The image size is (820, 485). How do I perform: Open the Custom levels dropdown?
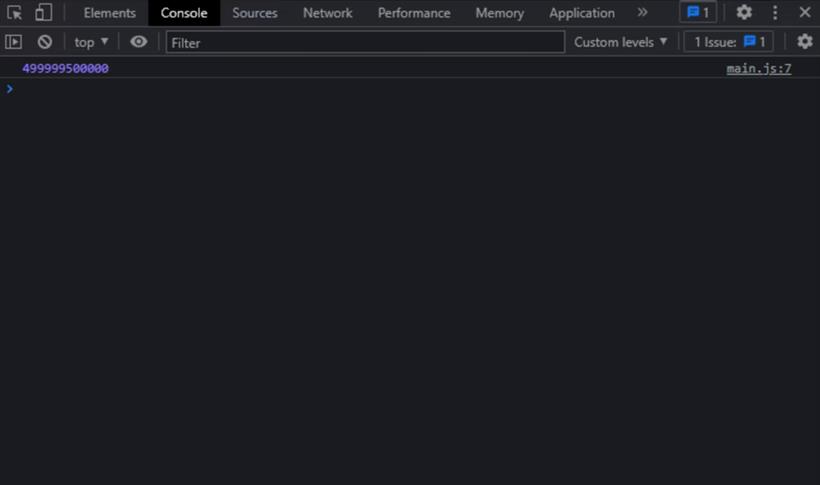(621, 42)
